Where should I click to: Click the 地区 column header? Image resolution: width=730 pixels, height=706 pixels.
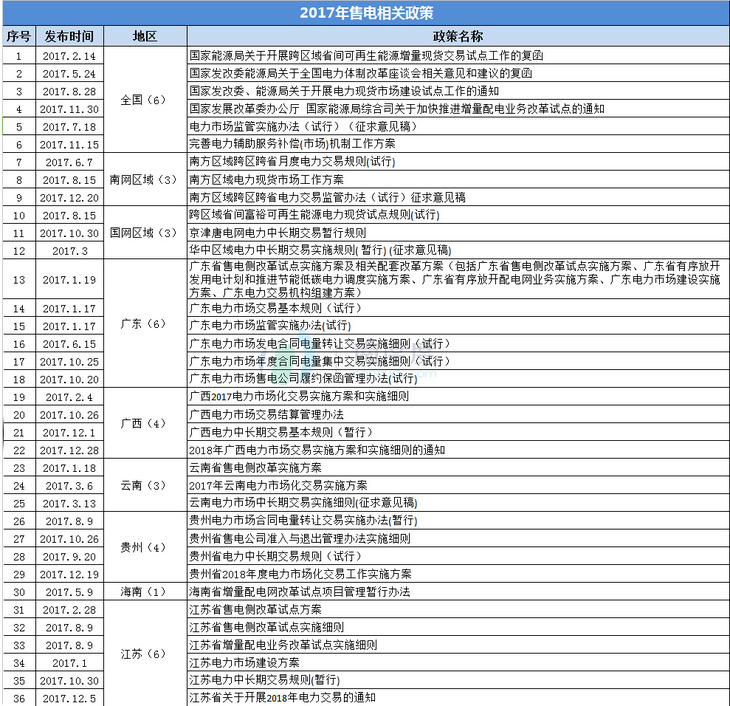tap(145, 36)
